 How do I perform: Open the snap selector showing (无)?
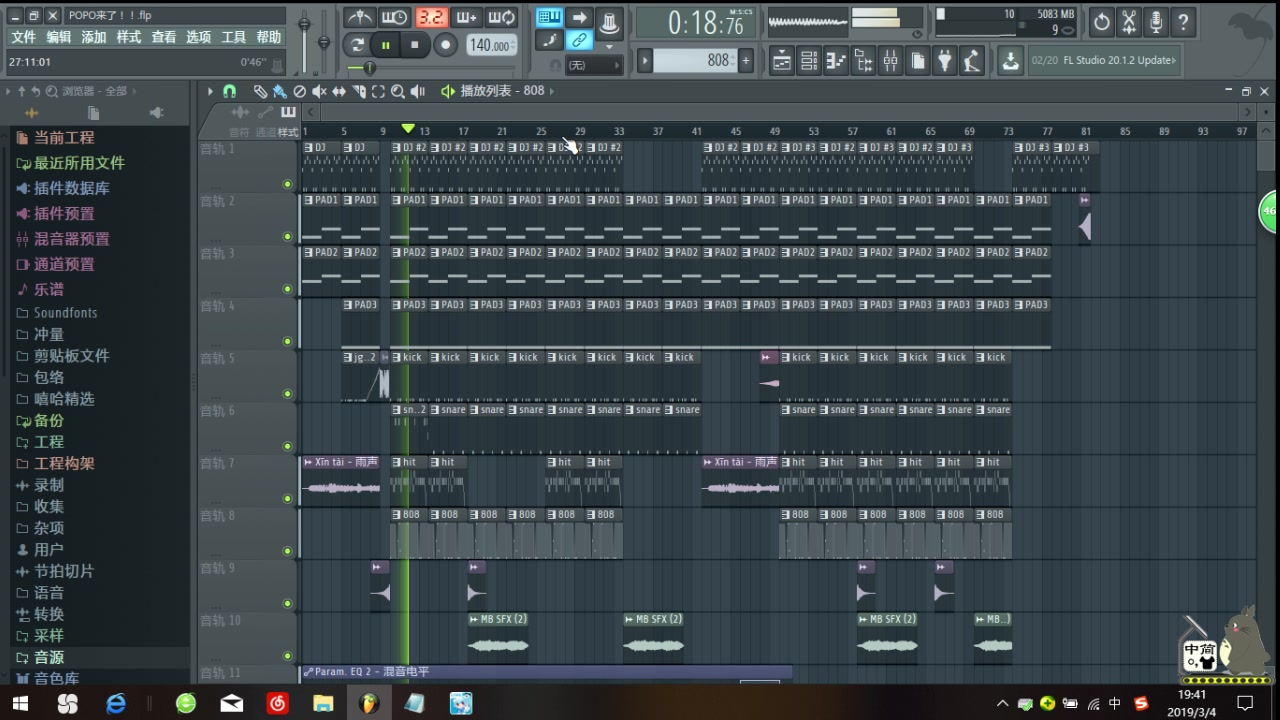[594, 65]
